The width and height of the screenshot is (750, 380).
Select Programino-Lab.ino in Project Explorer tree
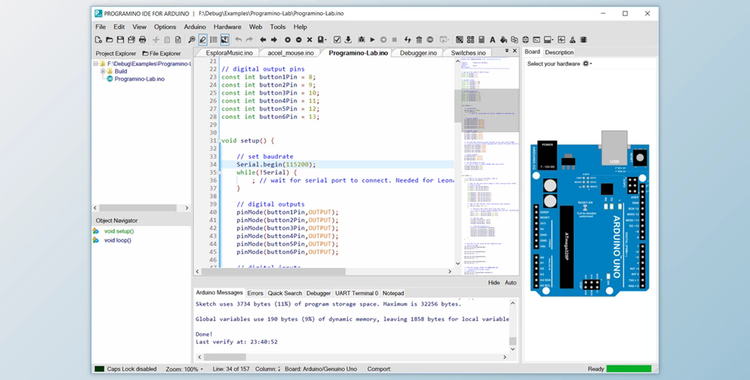point(139,79)
